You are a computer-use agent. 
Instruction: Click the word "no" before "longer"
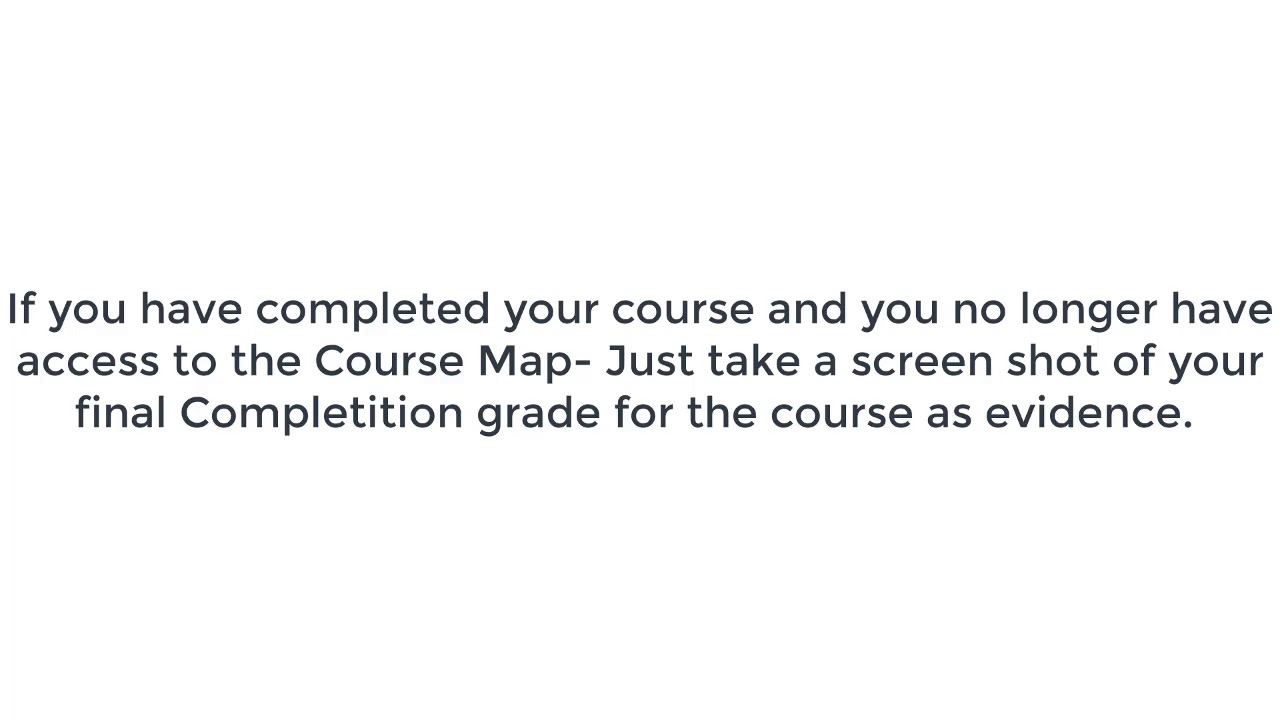(978, 314)
